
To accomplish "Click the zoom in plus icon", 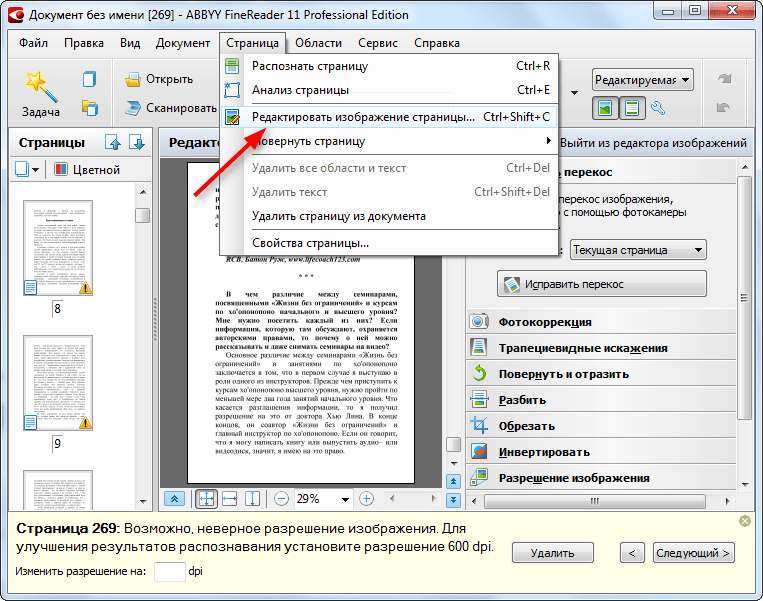I will click(x=366, y=498).
